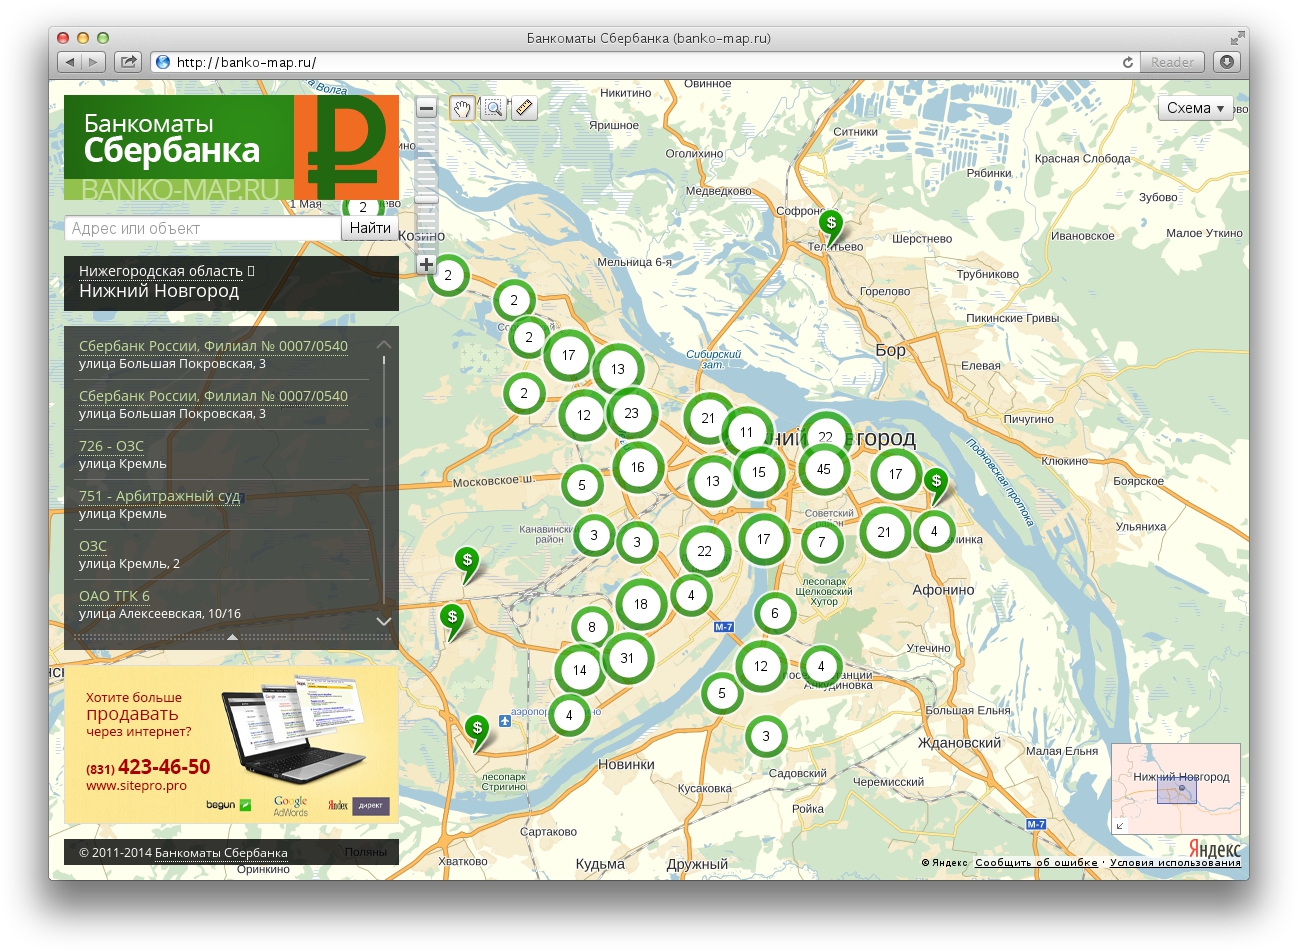This screenshot has width=1298, height=951.
Task: Follow the footer Банкоматы Сбербанка link
Action: pos(221,853)
